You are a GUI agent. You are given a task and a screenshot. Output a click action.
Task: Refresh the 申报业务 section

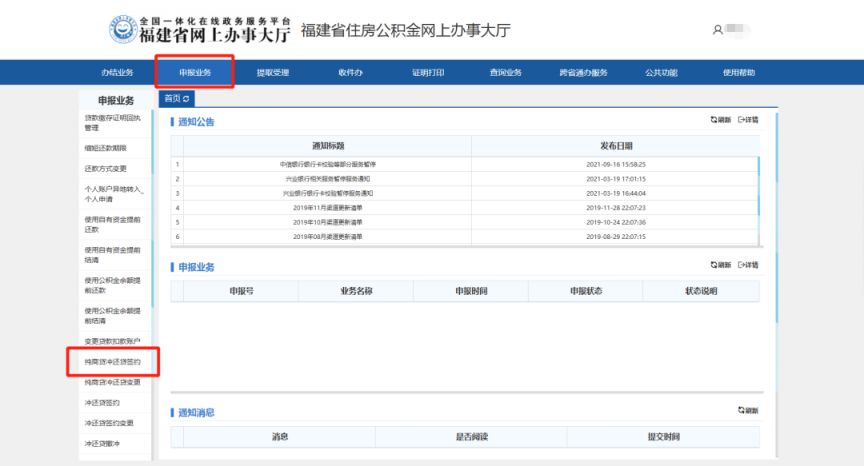tap(720, 265)
